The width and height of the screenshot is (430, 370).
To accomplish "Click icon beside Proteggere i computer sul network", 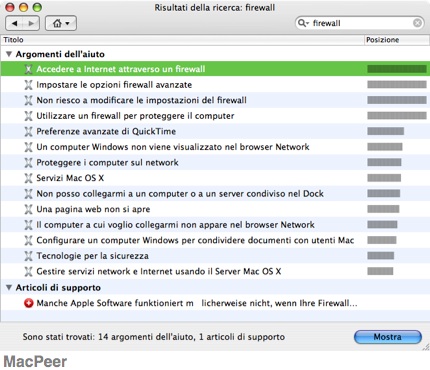I will coord(28,163).
